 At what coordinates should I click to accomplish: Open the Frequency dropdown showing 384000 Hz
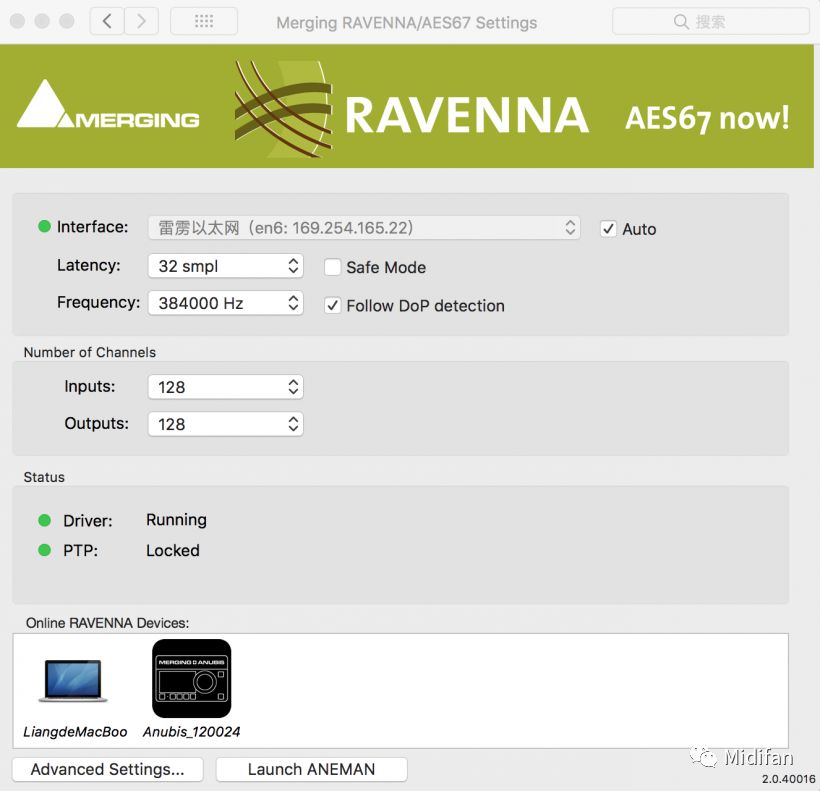click(x=225, y=303)
